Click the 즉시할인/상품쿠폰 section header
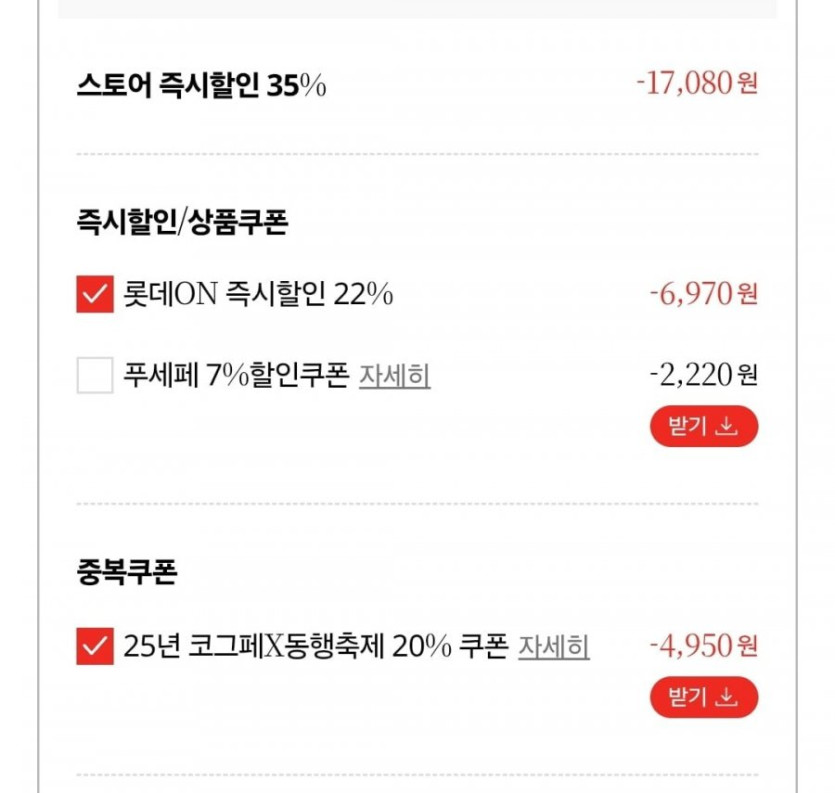Image resolution: width=835 pixels, height=793 pixels. pyautogui.click(x=182, y=222)
